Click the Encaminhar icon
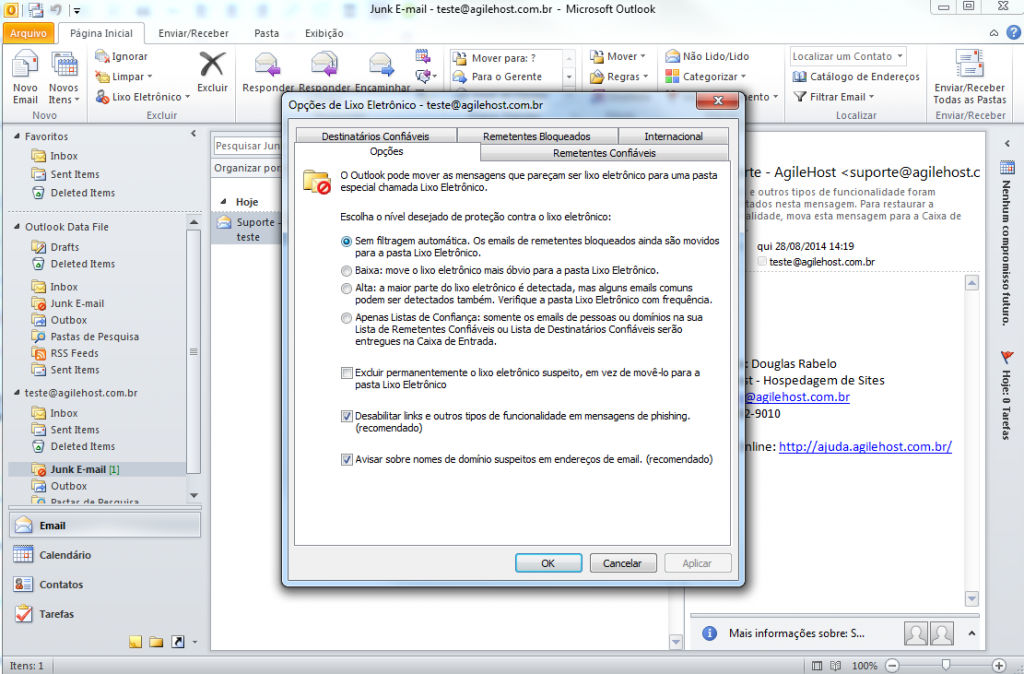The height and width of the screenshot is (674, 1024). tap(381, 65)
